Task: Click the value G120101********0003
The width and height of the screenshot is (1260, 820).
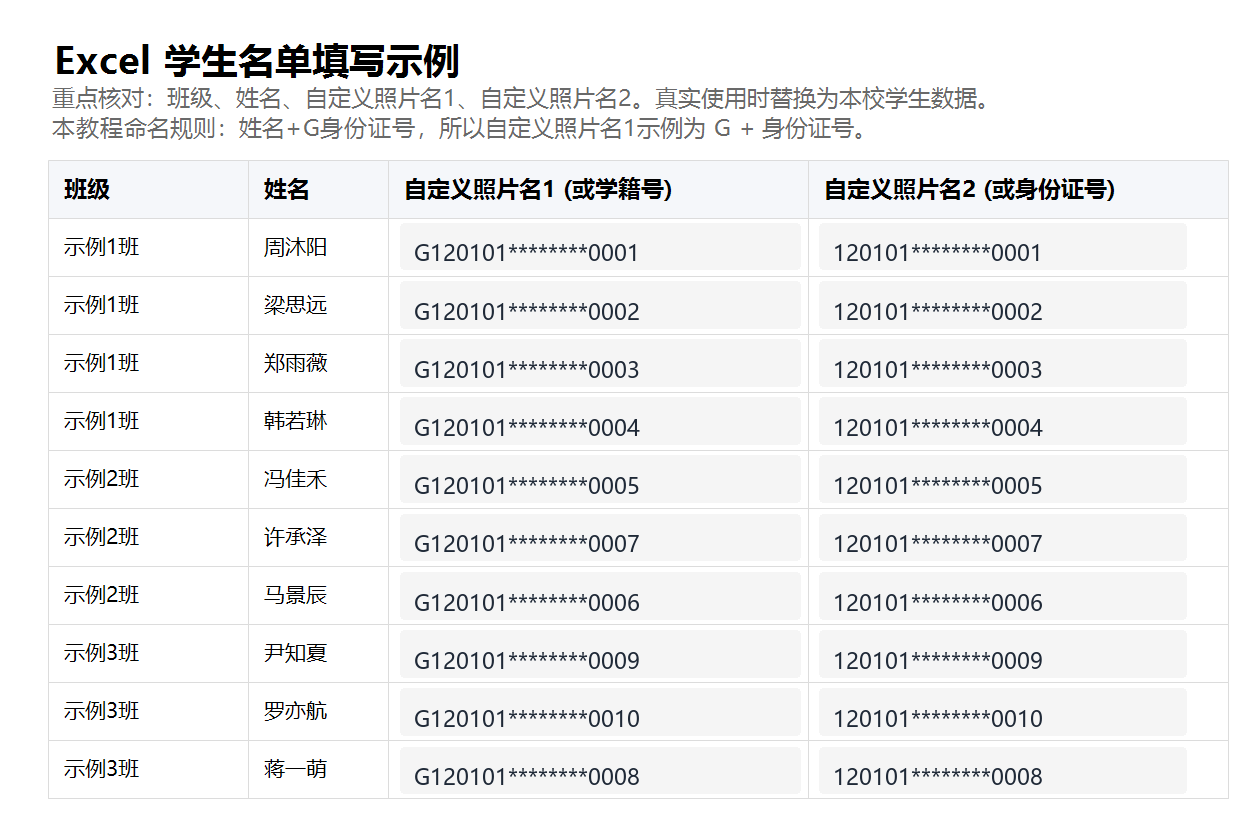Action: point(600,363)
